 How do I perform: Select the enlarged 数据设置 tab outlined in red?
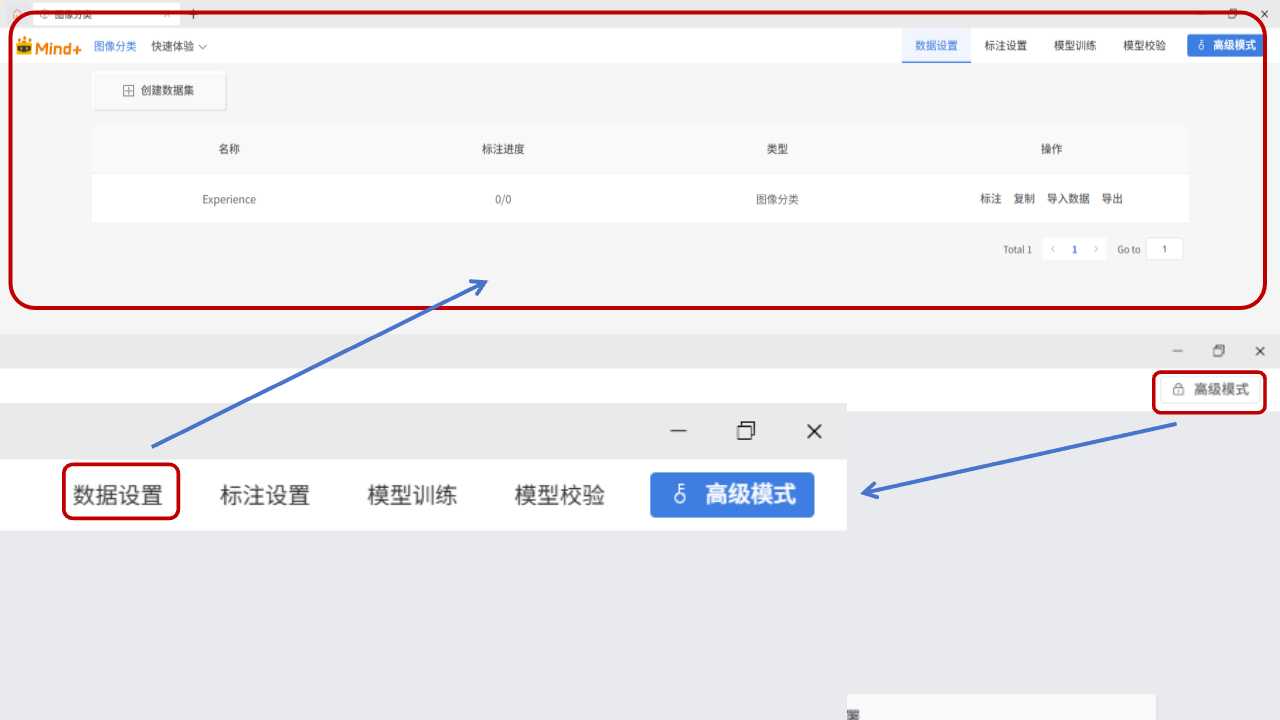pyautogui.click(x=118, y=495)
